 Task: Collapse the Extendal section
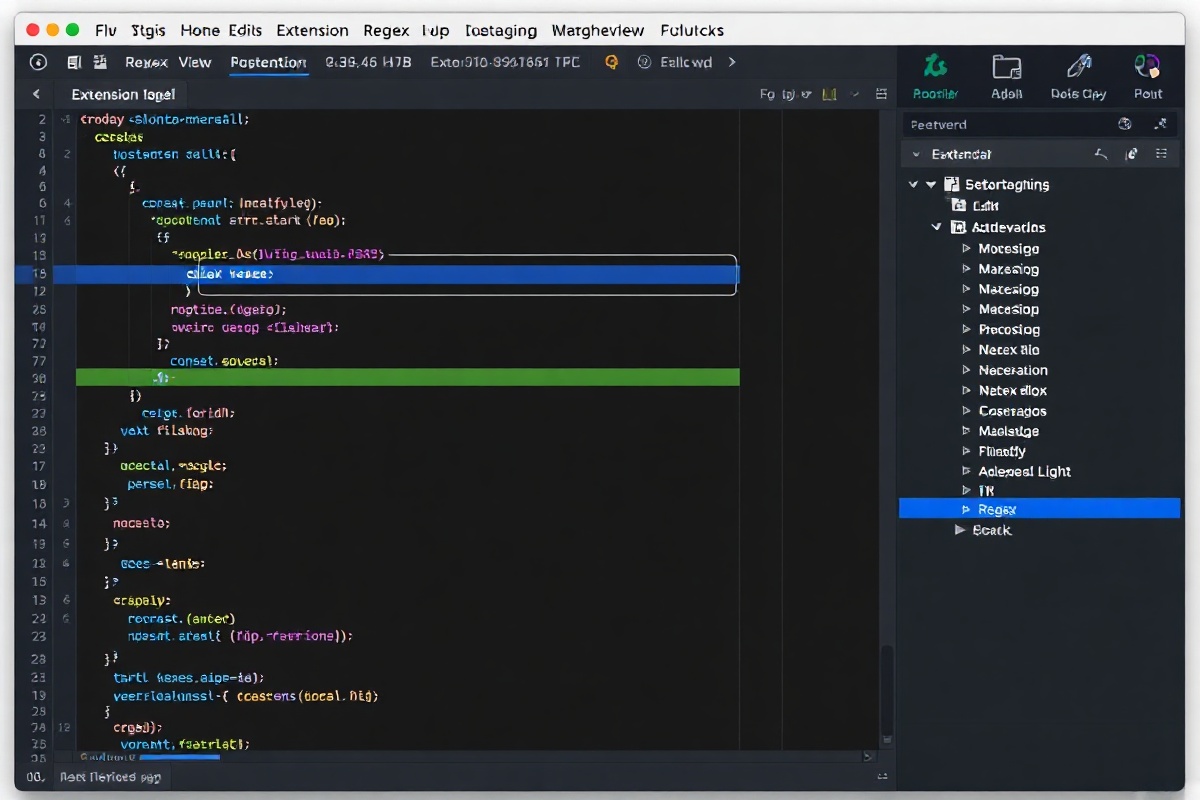coord(915,154)
